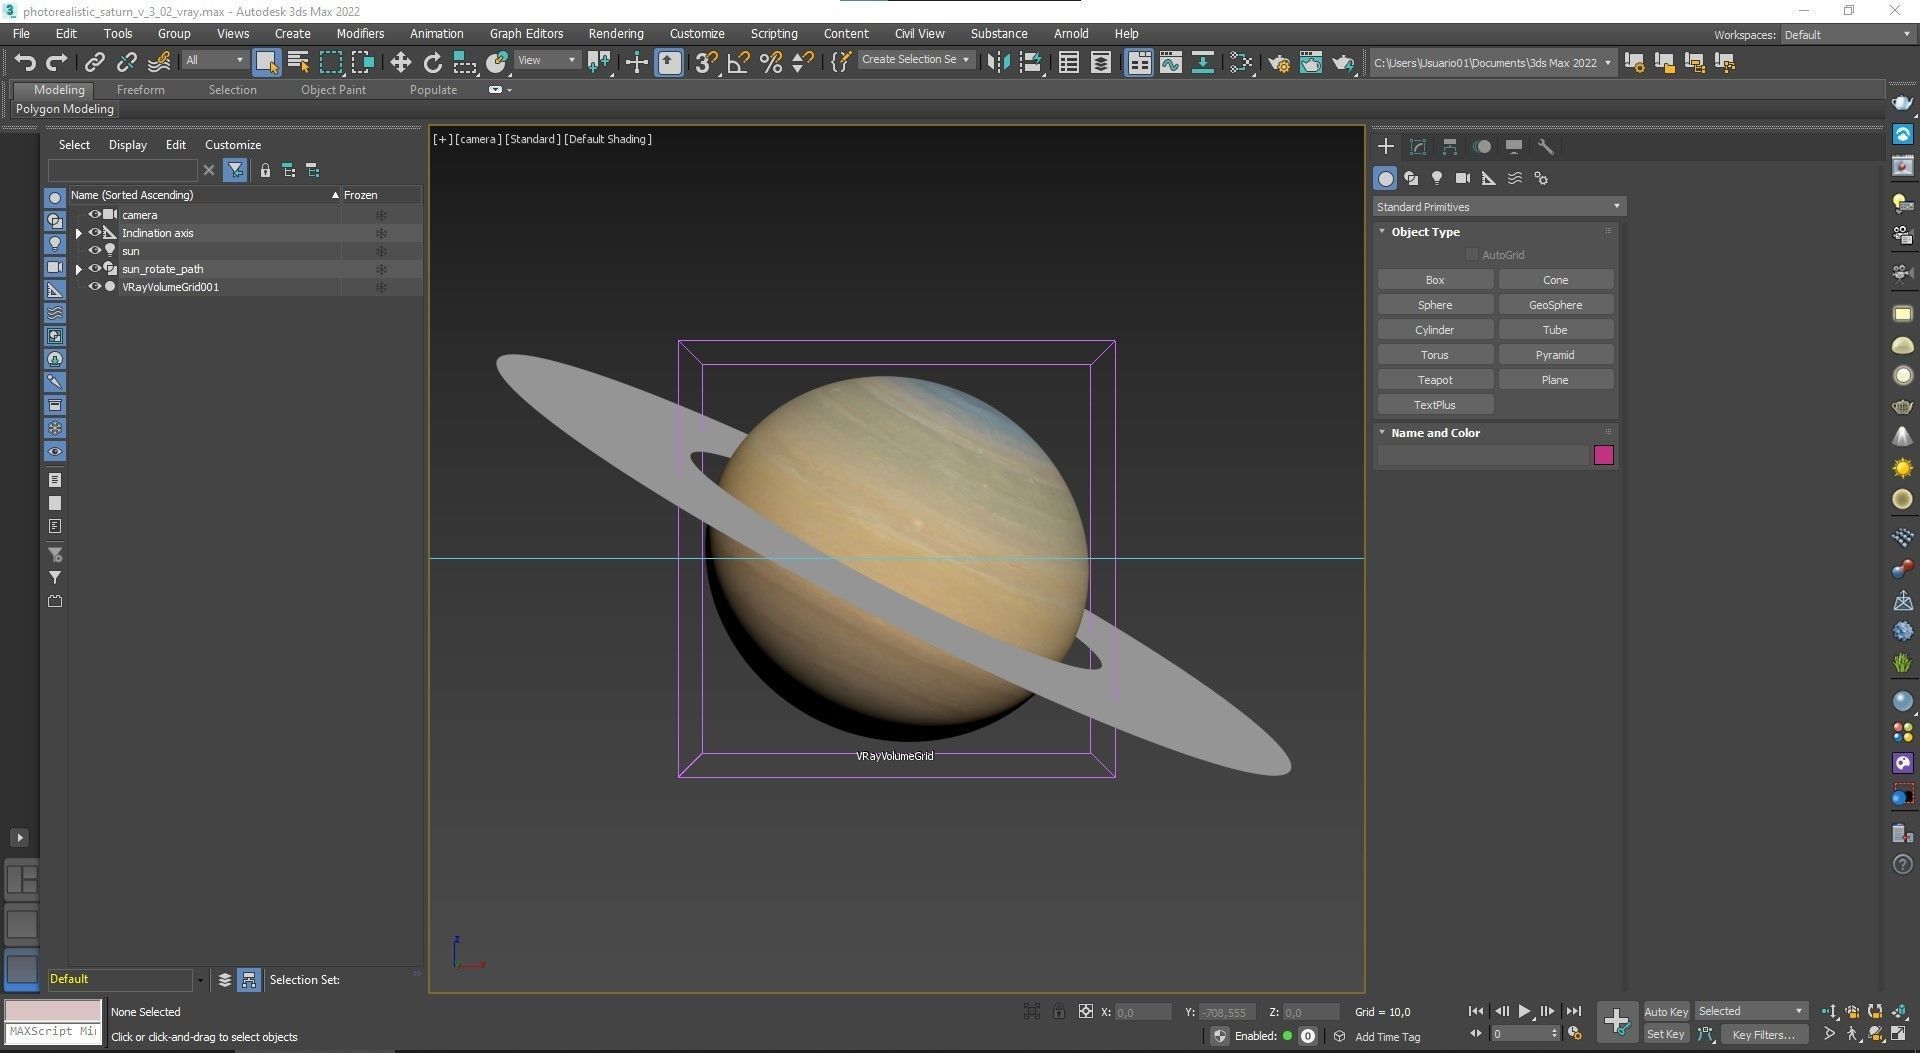Expand the sun_rotate_path tree node
1920x1053 pixels.
pyautogui.click(x=79, y=269)
